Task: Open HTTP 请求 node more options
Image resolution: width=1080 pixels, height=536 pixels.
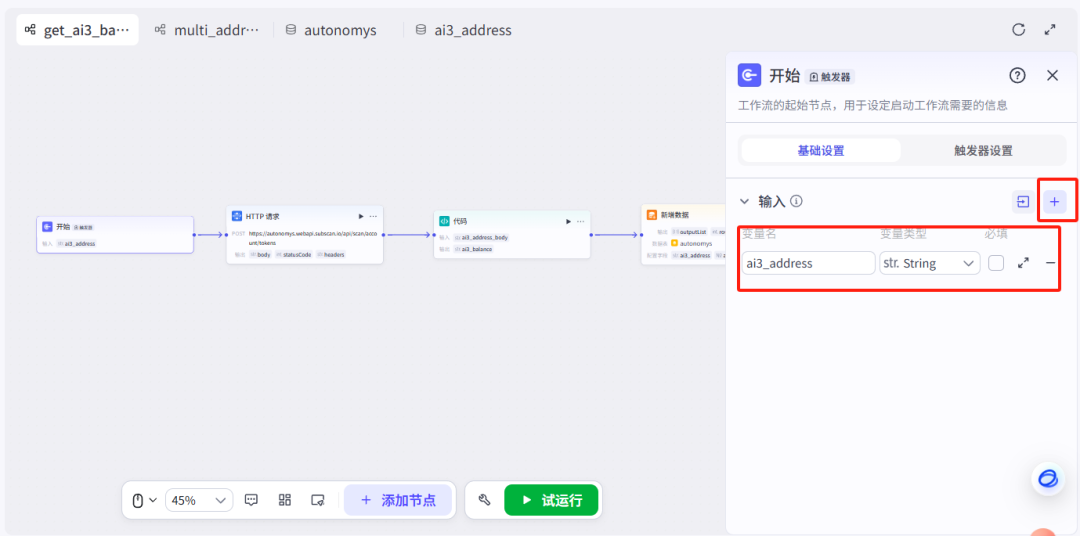Action: coord(373,216)
